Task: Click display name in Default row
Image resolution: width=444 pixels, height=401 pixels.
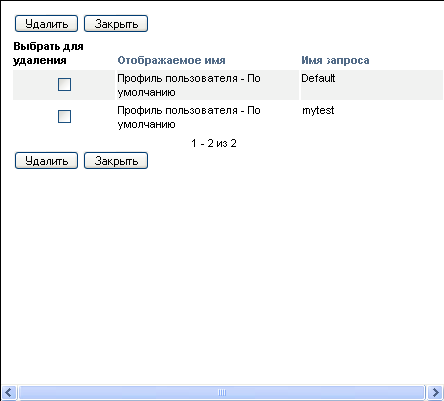Action: [x=189, y=85]
